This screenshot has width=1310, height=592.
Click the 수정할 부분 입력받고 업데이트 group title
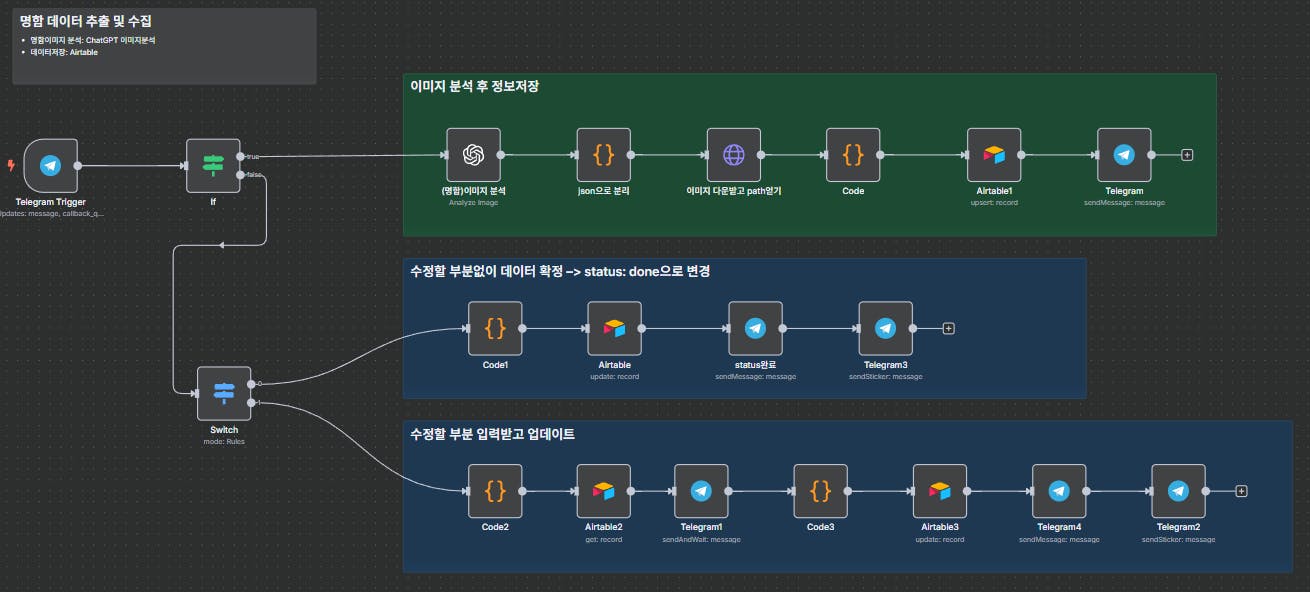point(493,434)
